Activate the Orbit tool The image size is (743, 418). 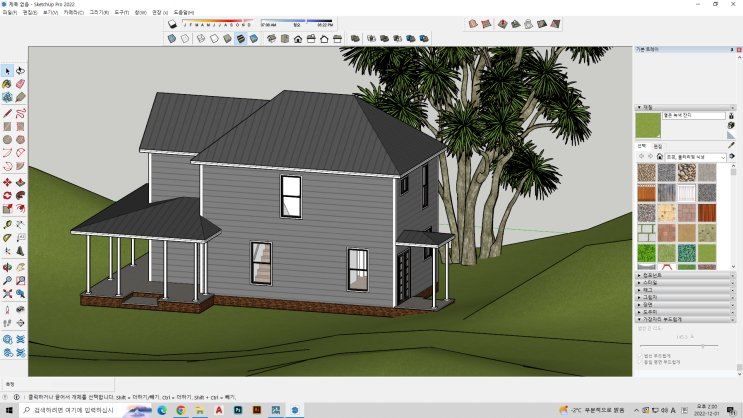(8, 267)
